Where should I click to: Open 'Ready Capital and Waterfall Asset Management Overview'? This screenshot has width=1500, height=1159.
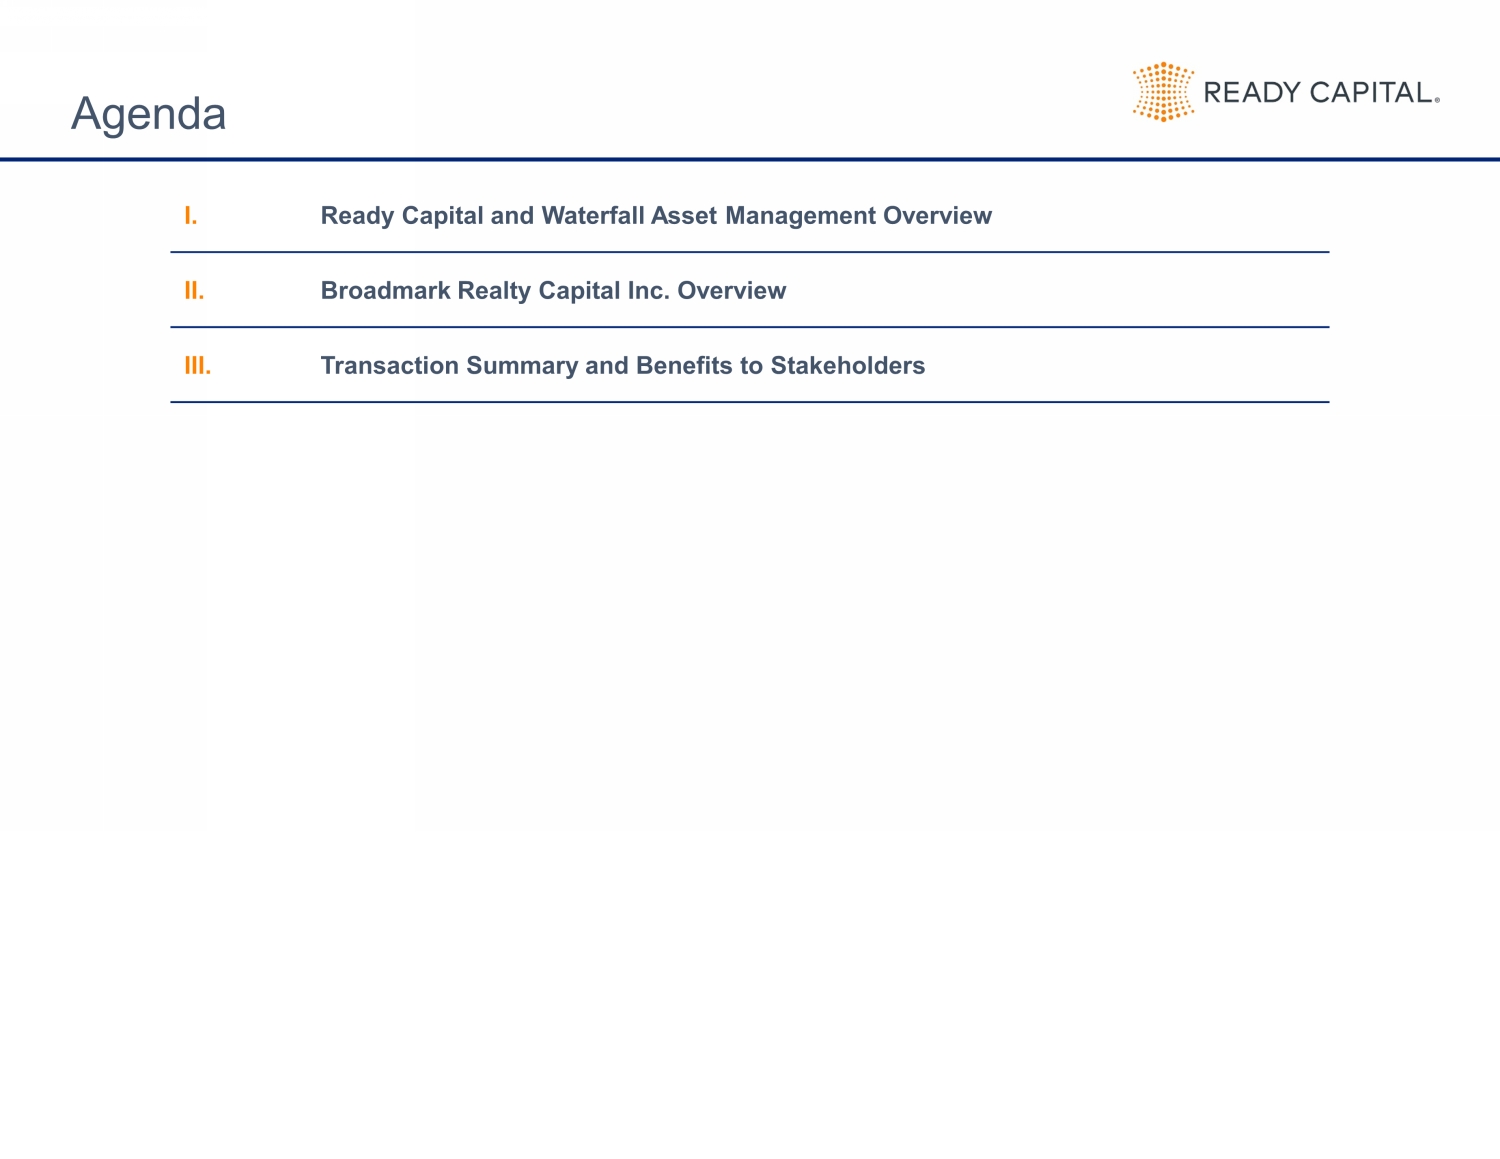click(656, 216)
